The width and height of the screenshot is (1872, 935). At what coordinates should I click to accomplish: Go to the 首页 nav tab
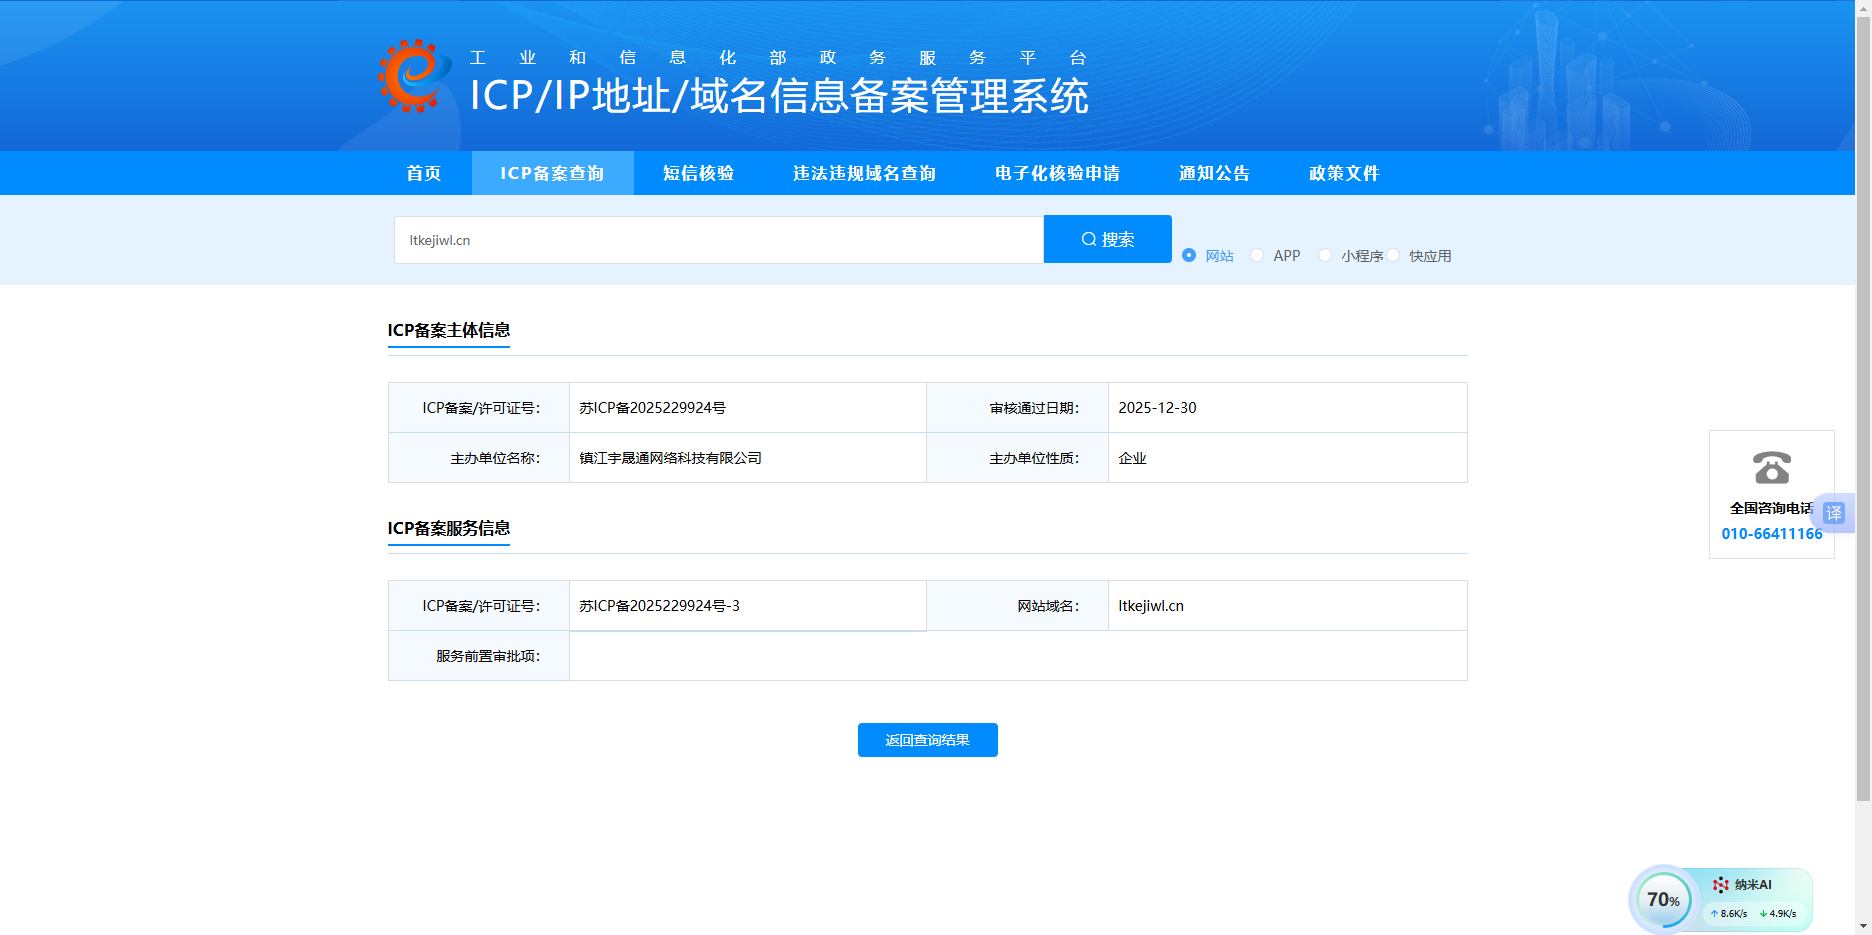424,173
